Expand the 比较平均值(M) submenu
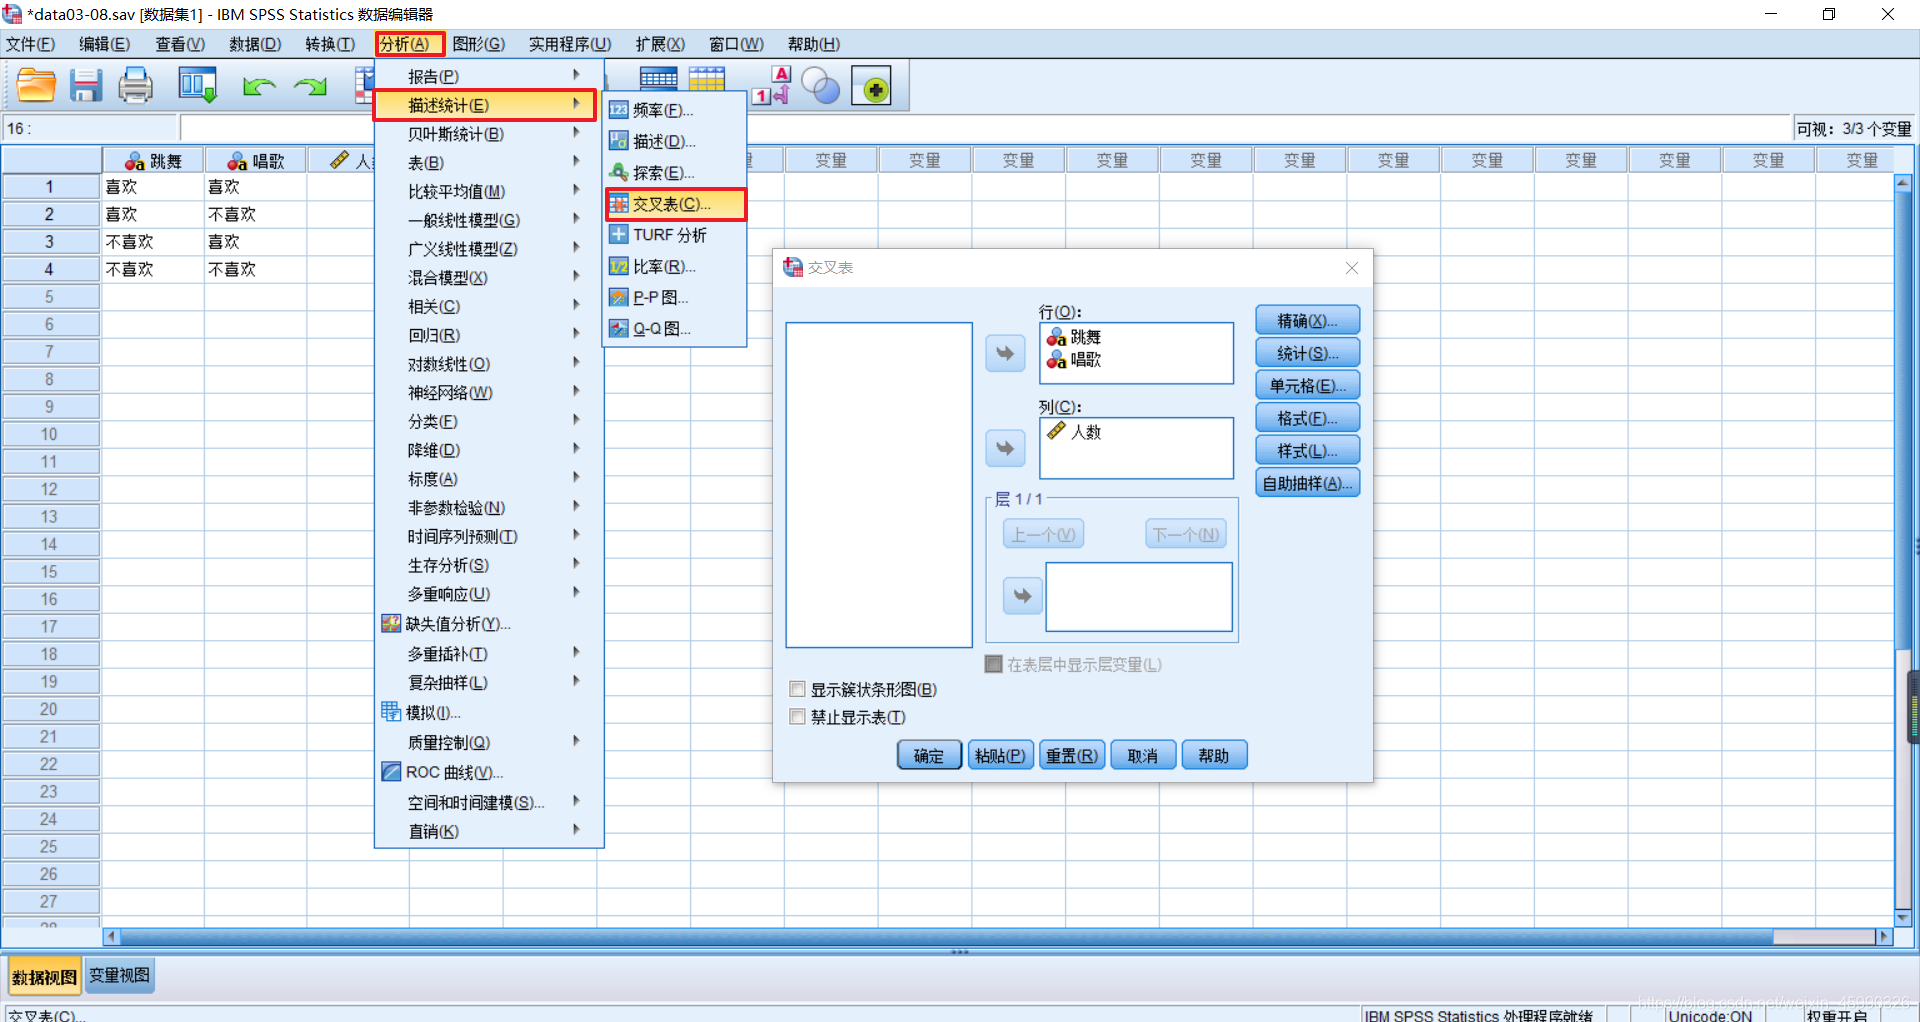Viewport: 1920px width, 1022px height. pyautogui.click(x=488, y=191)
